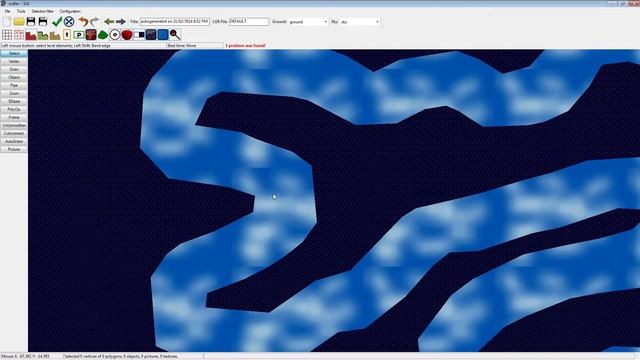
Task: Choose the Ellipse tool
Action: pos(14,101)
